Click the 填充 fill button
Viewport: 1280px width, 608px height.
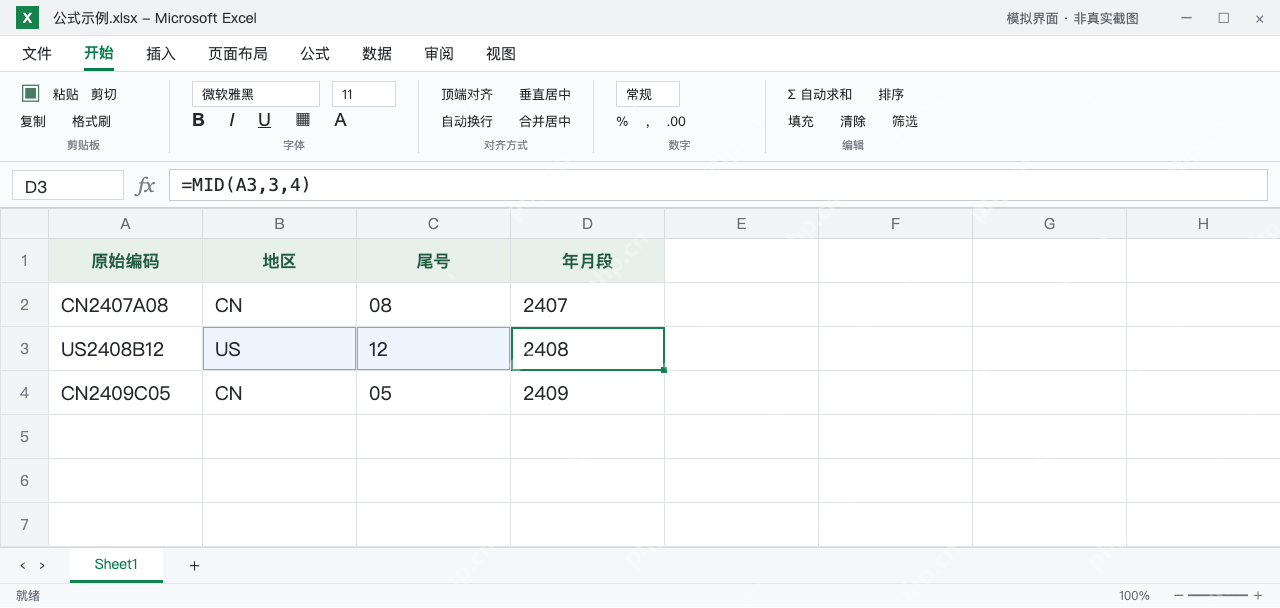pos(801,122)
